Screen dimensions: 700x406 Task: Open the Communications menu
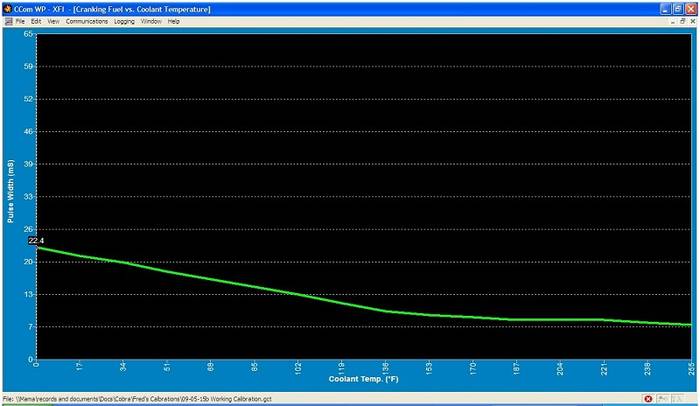coord(87,21)
